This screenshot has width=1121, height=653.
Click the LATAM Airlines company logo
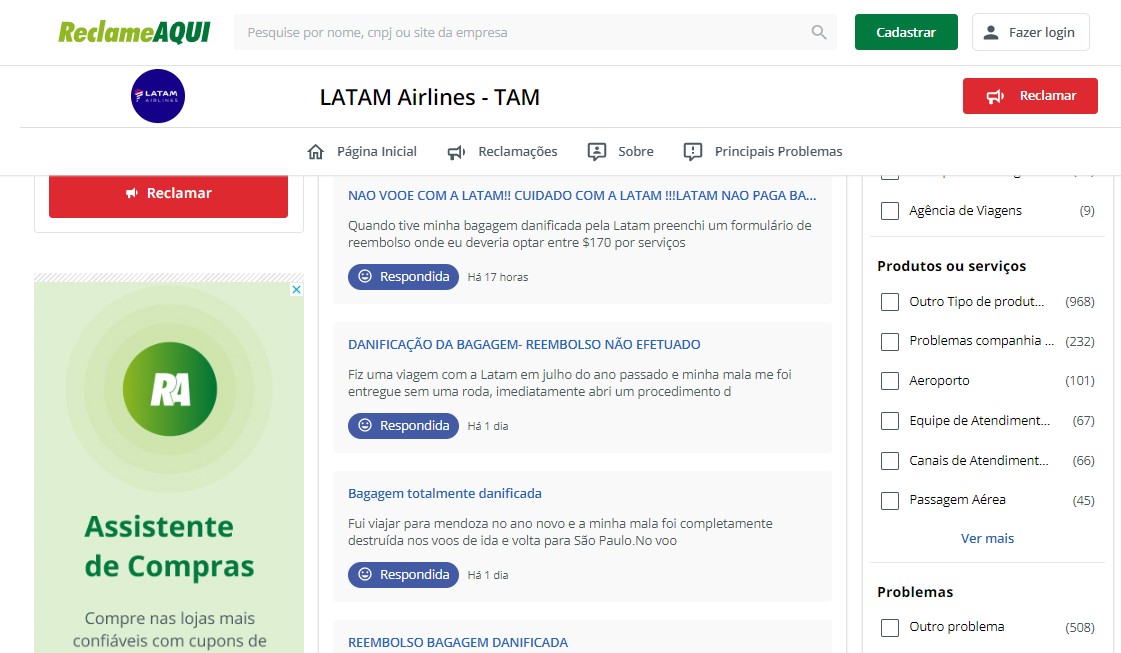tap(159, 96)
